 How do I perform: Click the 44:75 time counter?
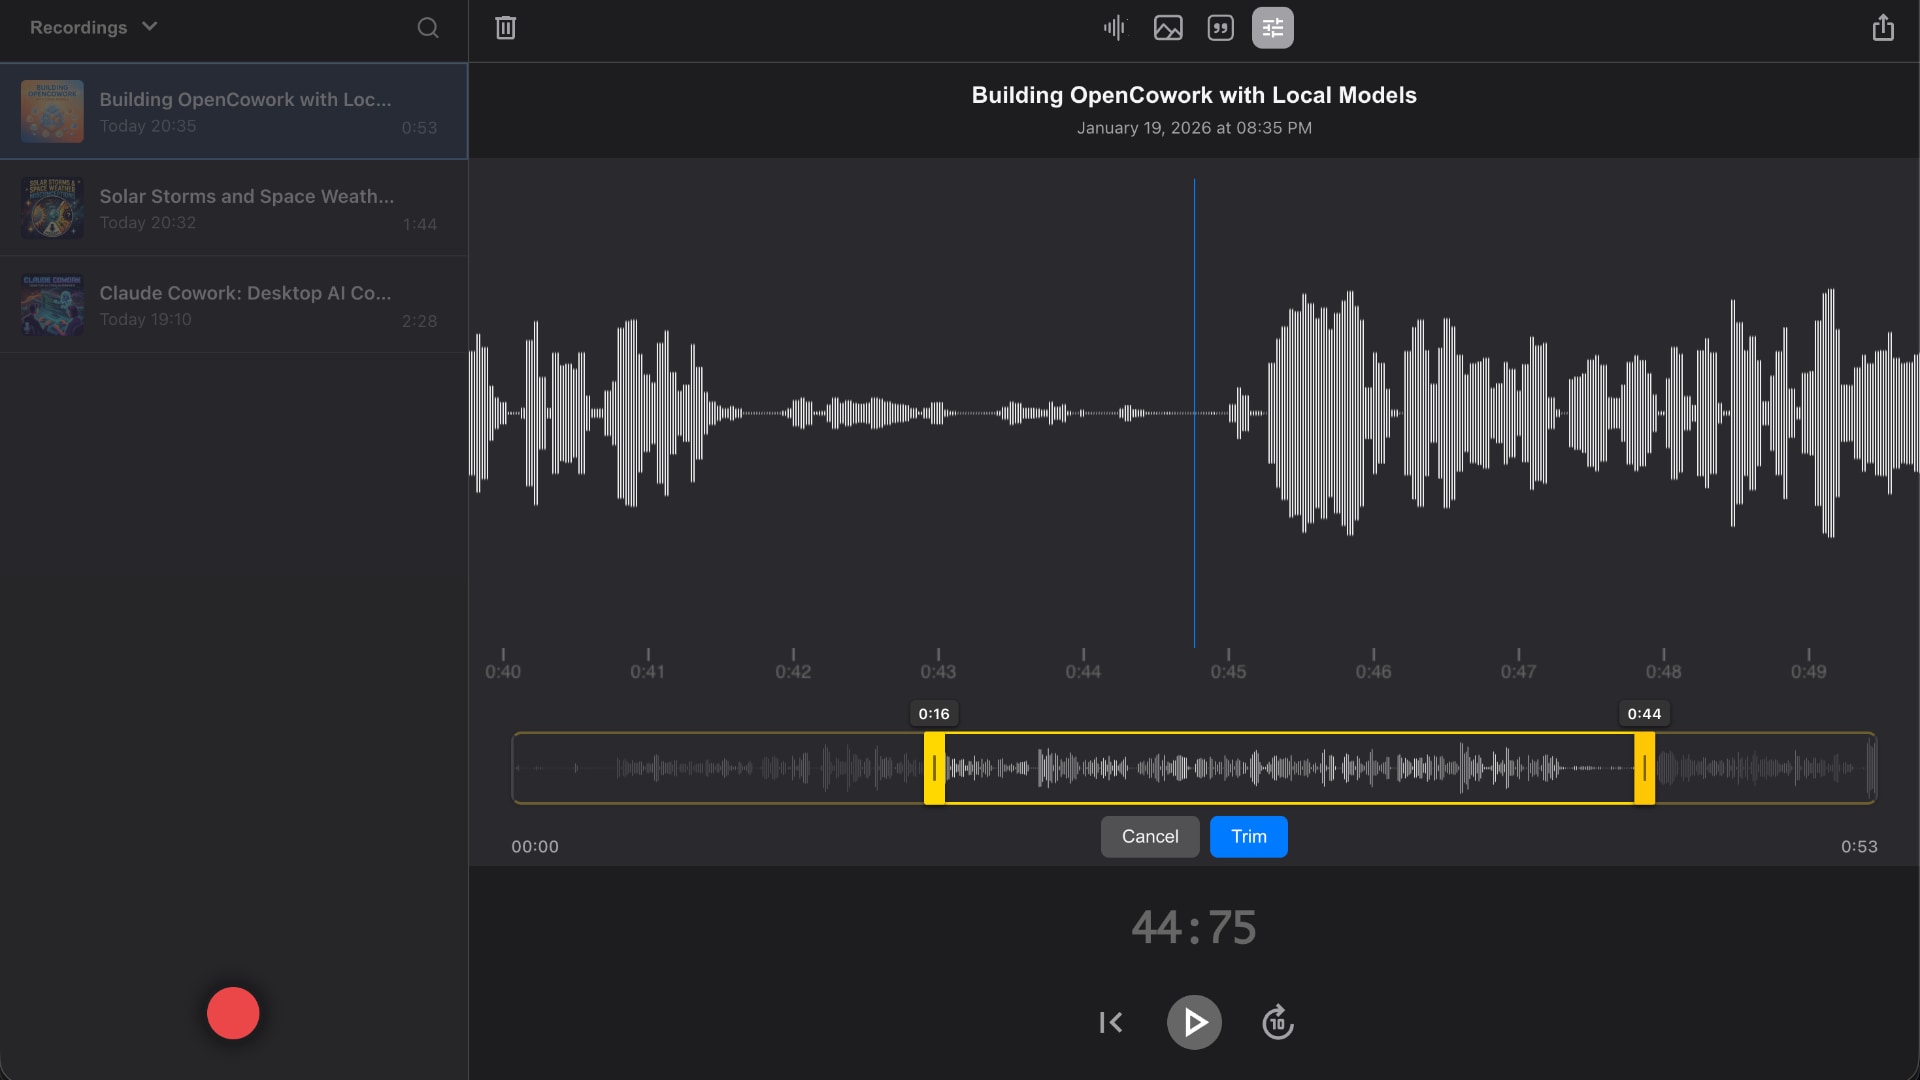coord(1194,927)
